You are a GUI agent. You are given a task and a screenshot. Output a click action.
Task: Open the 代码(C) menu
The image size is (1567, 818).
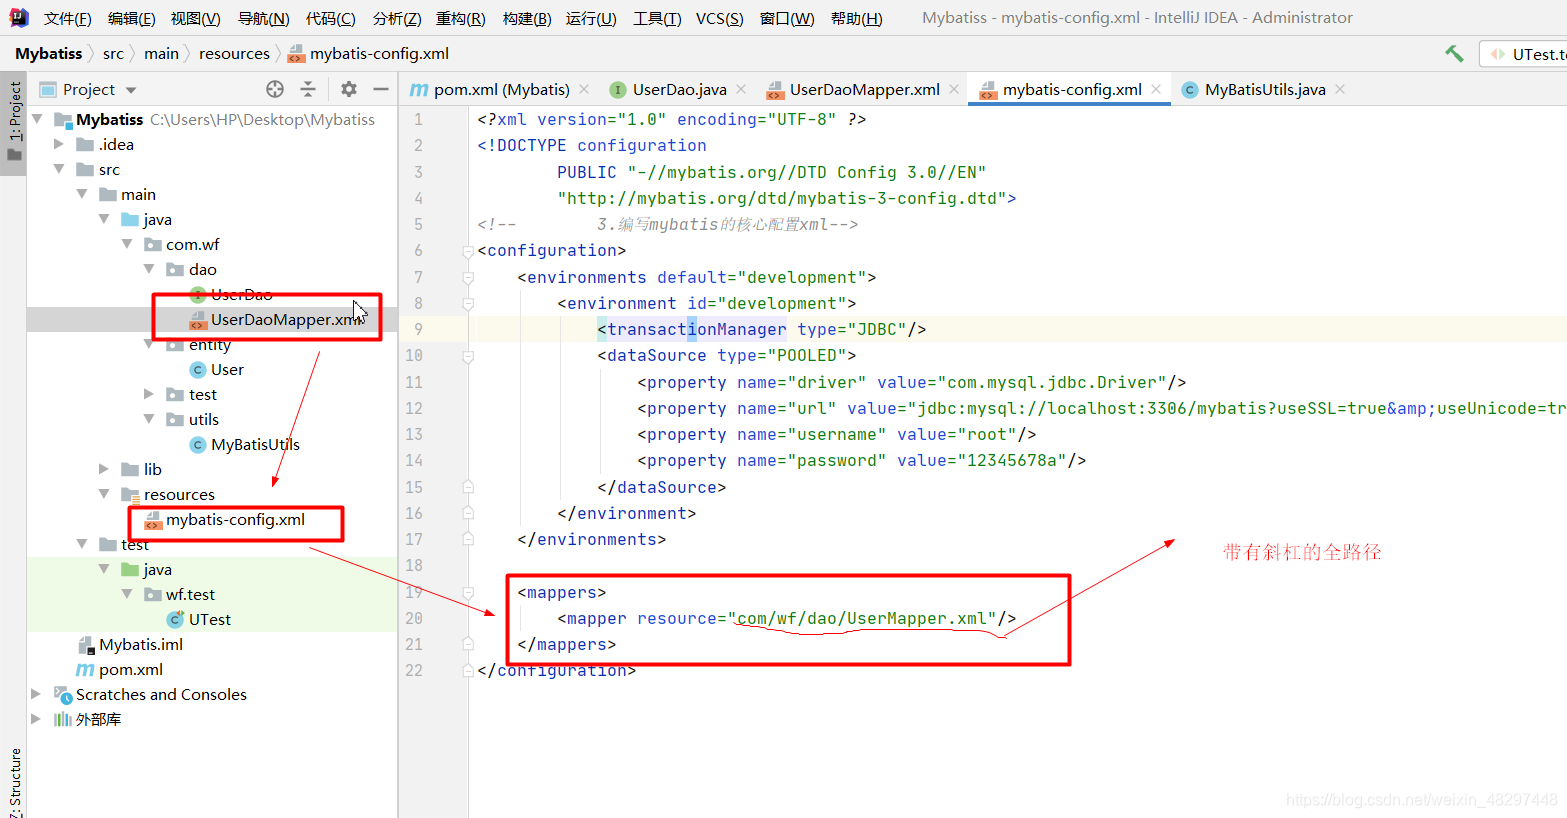(330, 18)
